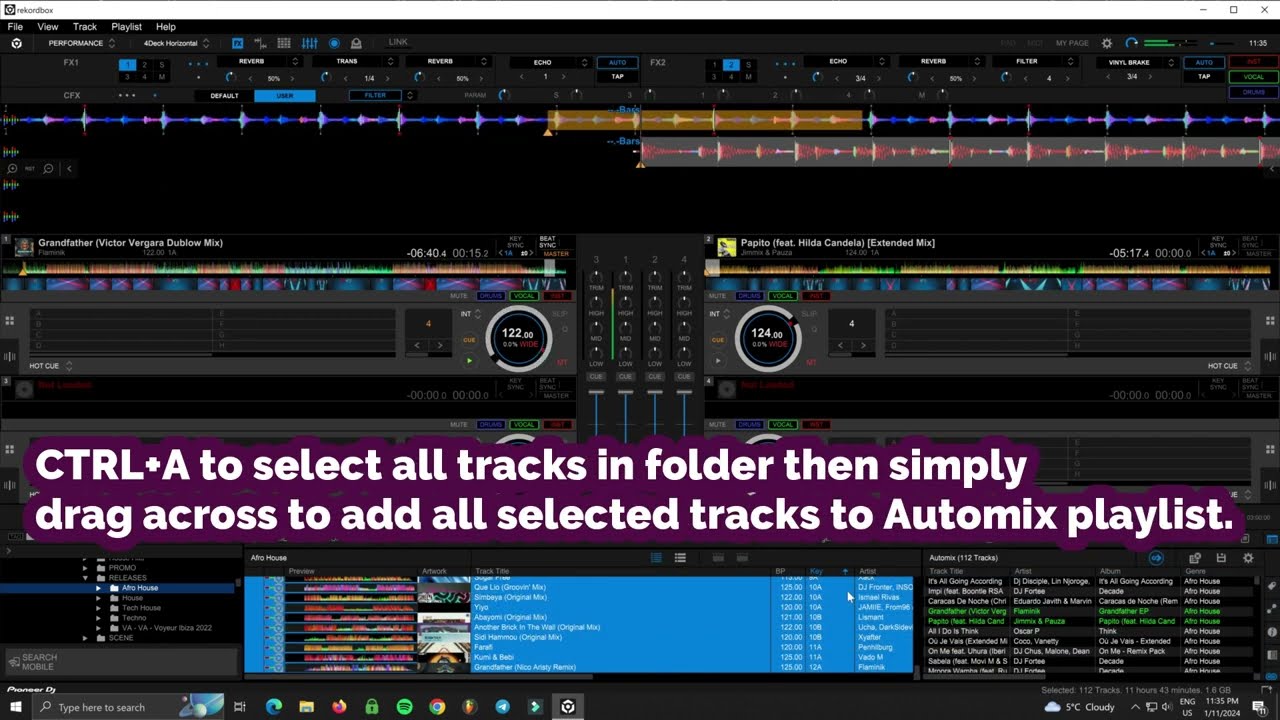Open the waveform display icon in the toolbar
Image resolution: width=1280 pixels, height=720 pixels.
click(261, 43)
